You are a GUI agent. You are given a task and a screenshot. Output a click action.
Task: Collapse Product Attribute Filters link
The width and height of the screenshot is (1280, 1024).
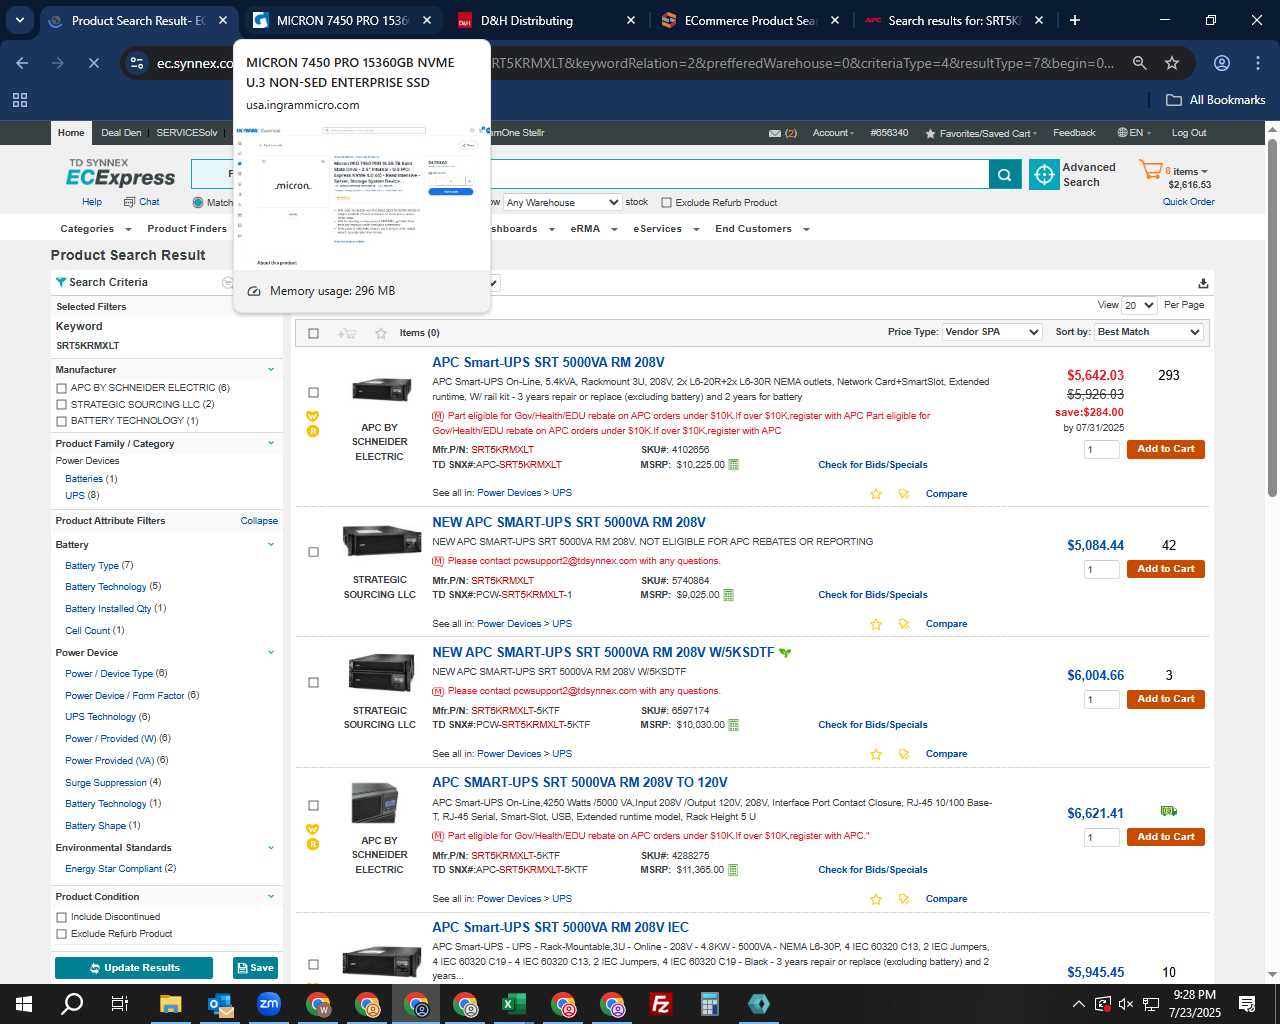259,521
